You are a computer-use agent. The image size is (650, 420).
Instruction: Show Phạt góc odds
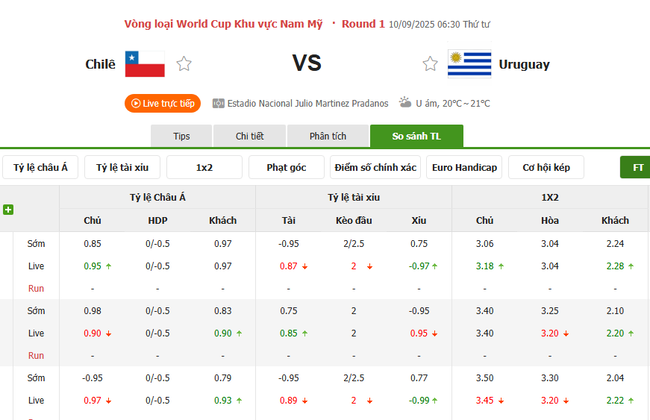(286, 167)
